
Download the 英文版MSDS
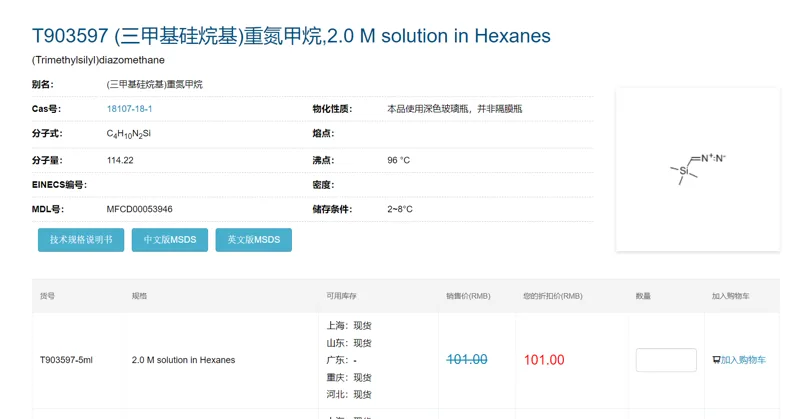[x=254, y=240]
